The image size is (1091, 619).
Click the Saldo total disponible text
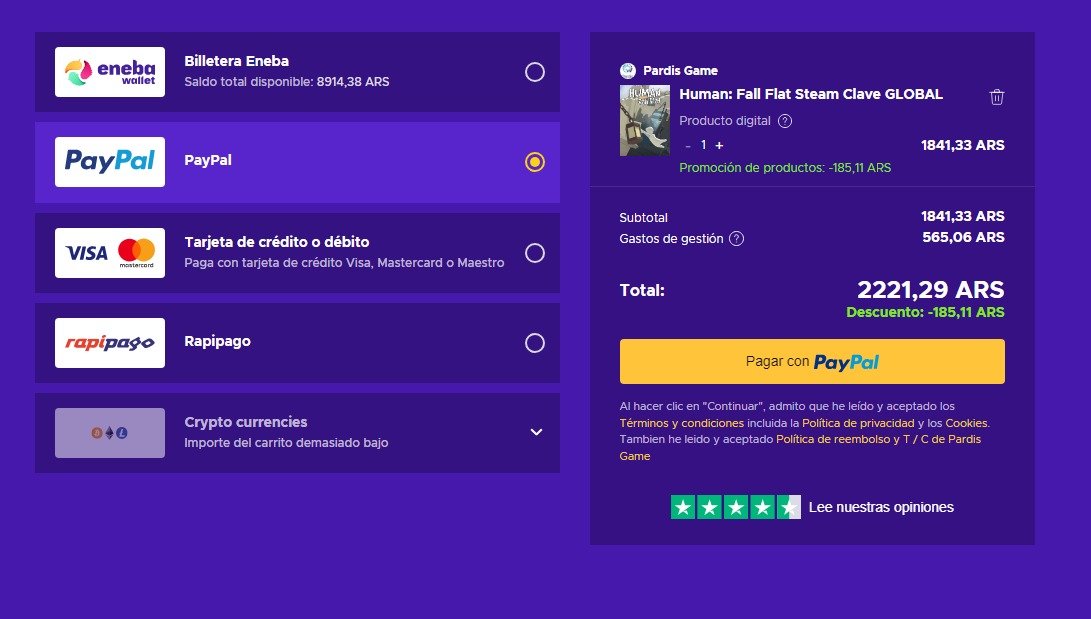click(287, 81)
